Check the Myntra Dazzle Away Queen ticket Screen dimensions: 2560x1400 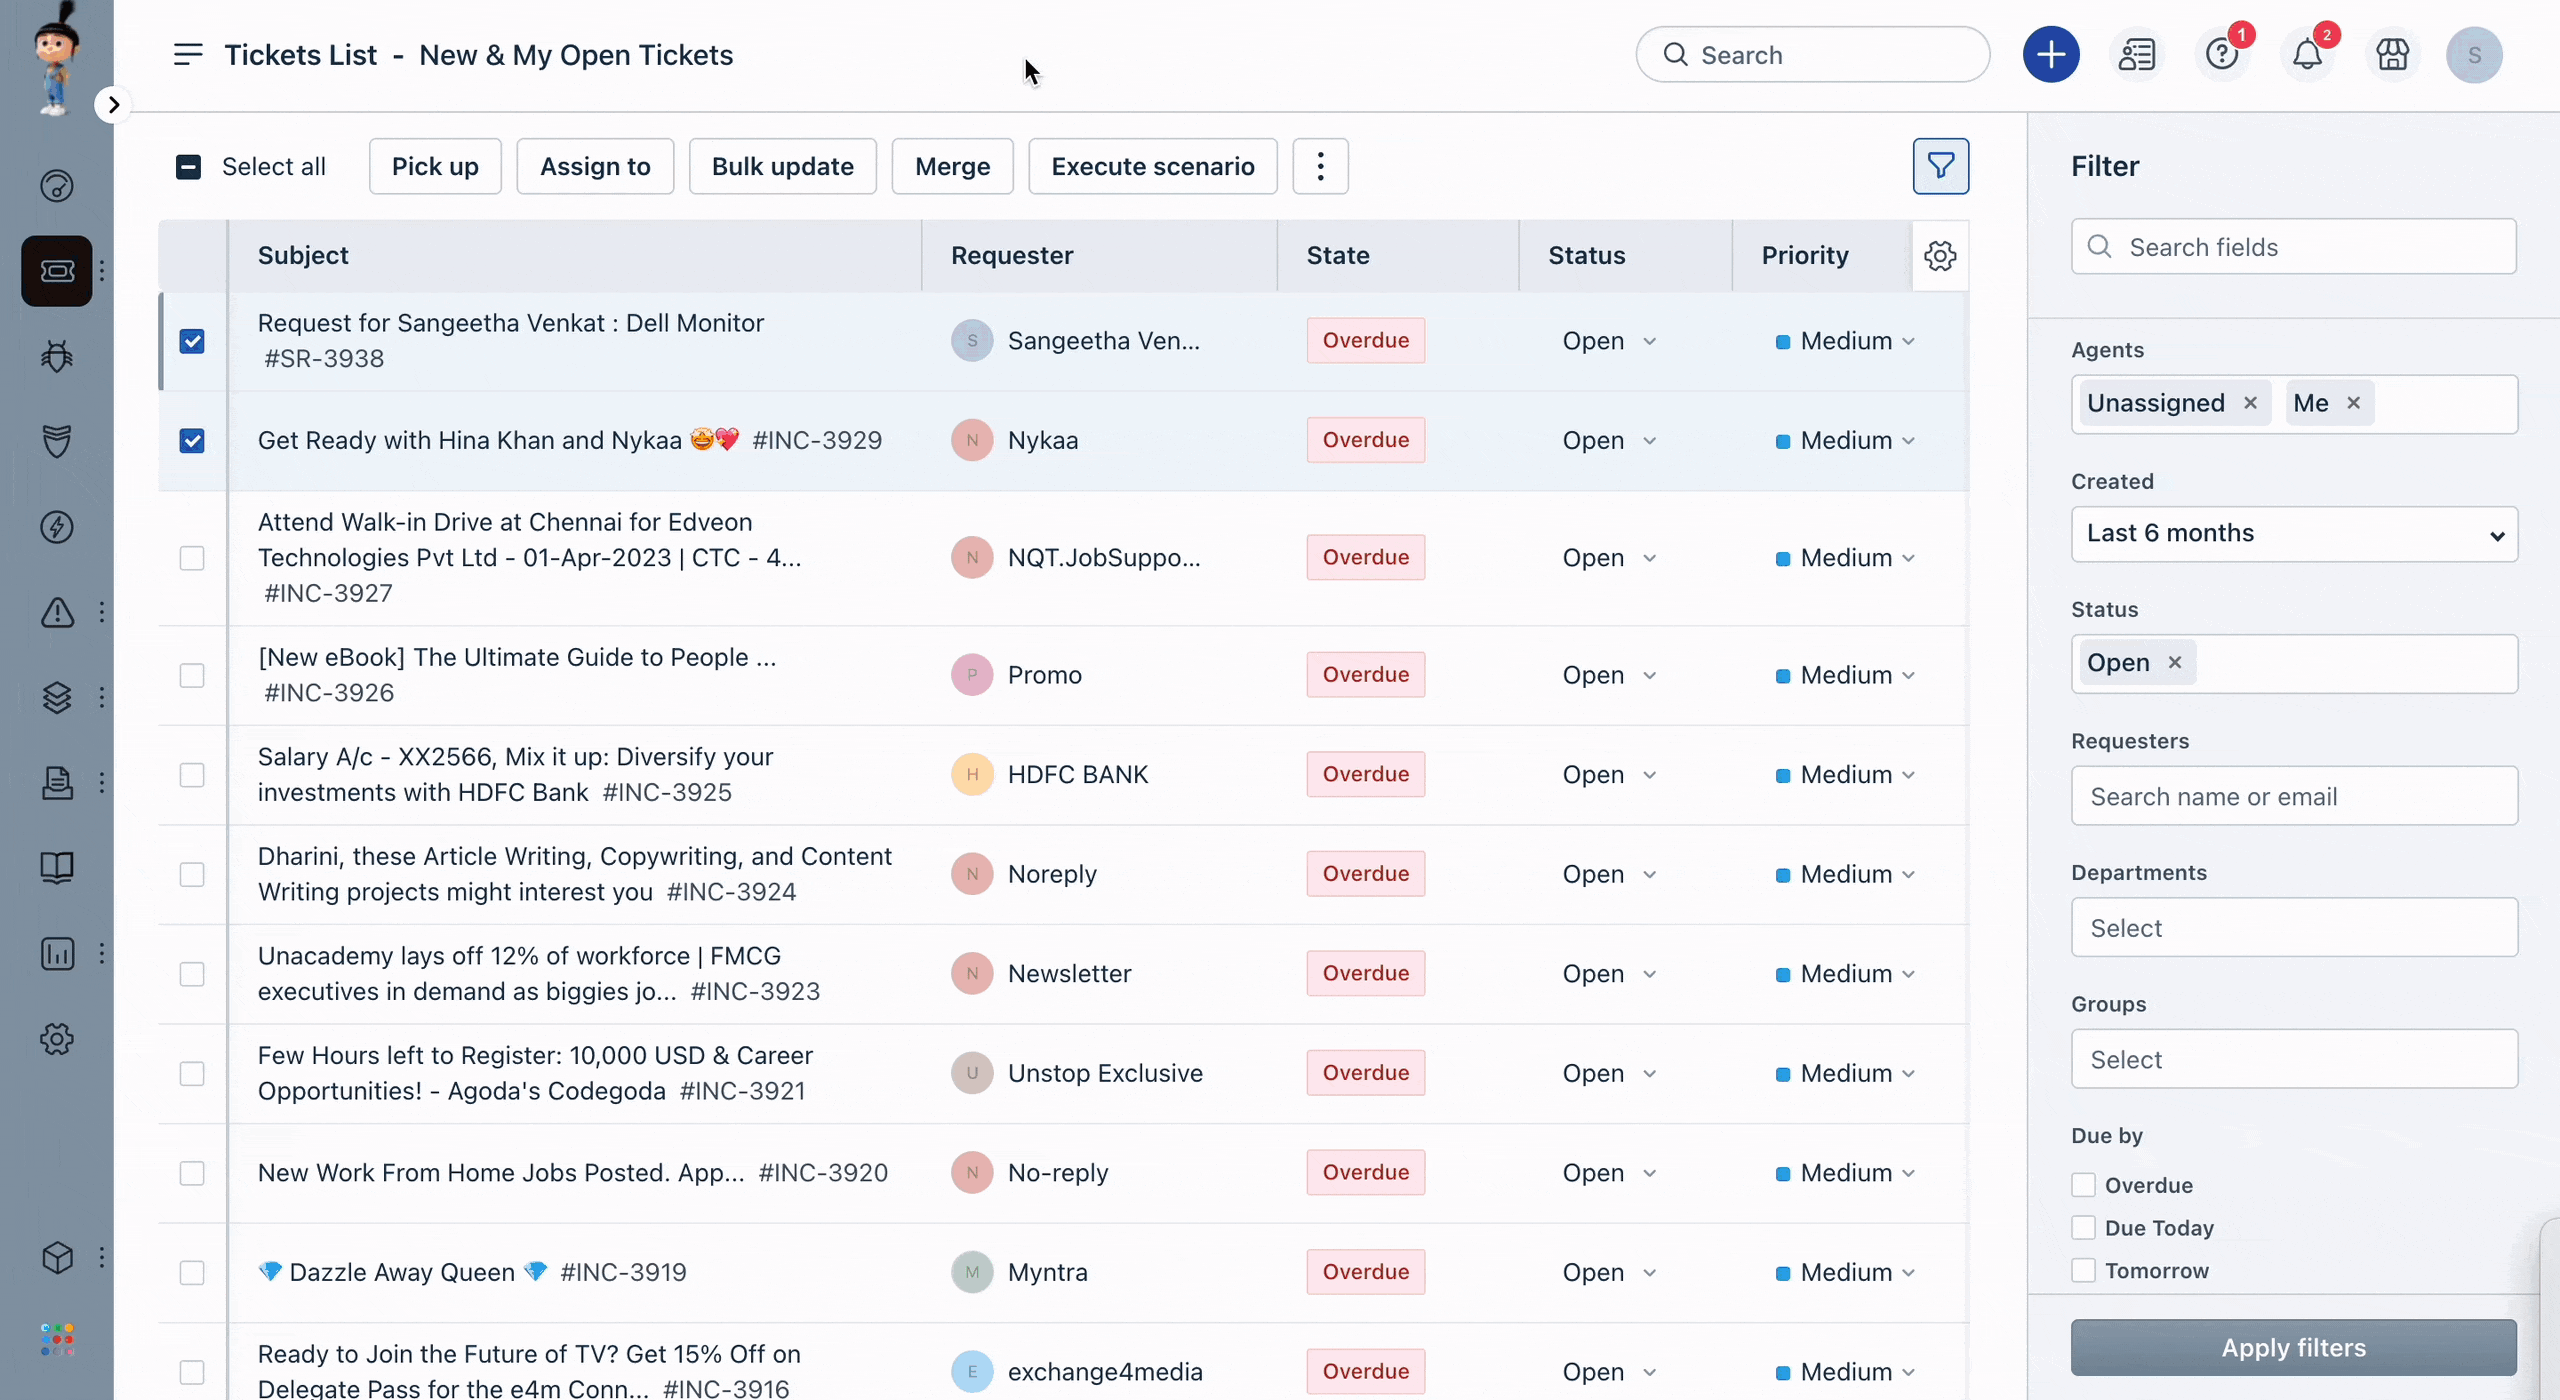point(192,1272)
